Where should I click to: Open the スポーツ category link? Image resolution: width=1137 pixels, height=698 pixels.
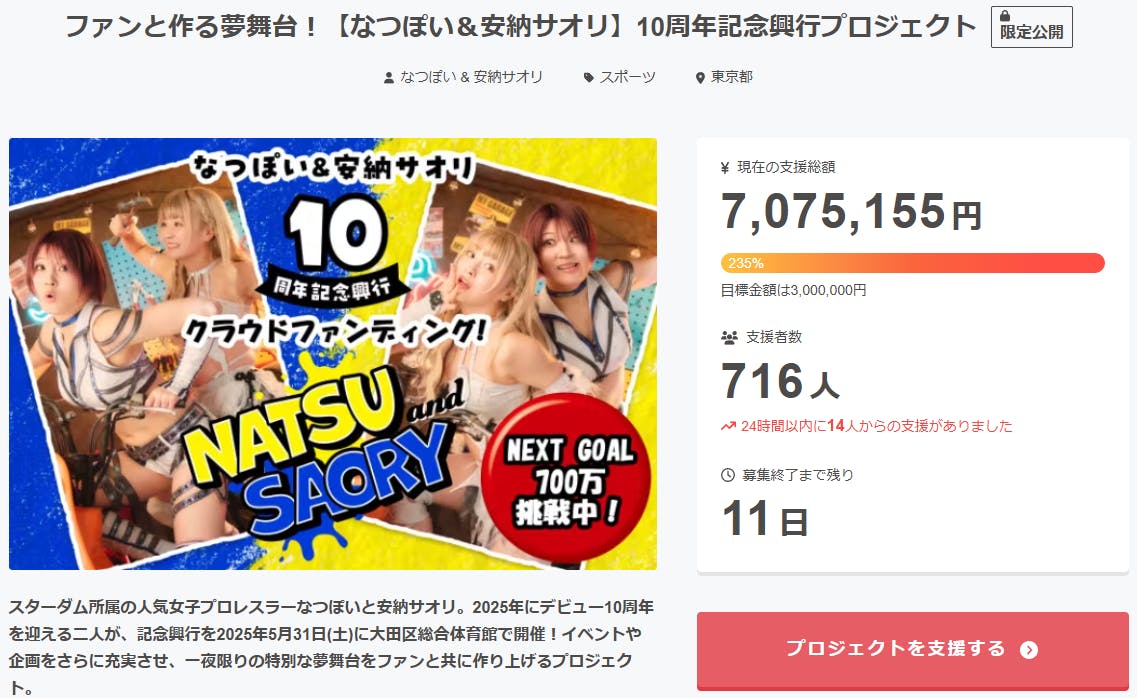pos(628,77)
